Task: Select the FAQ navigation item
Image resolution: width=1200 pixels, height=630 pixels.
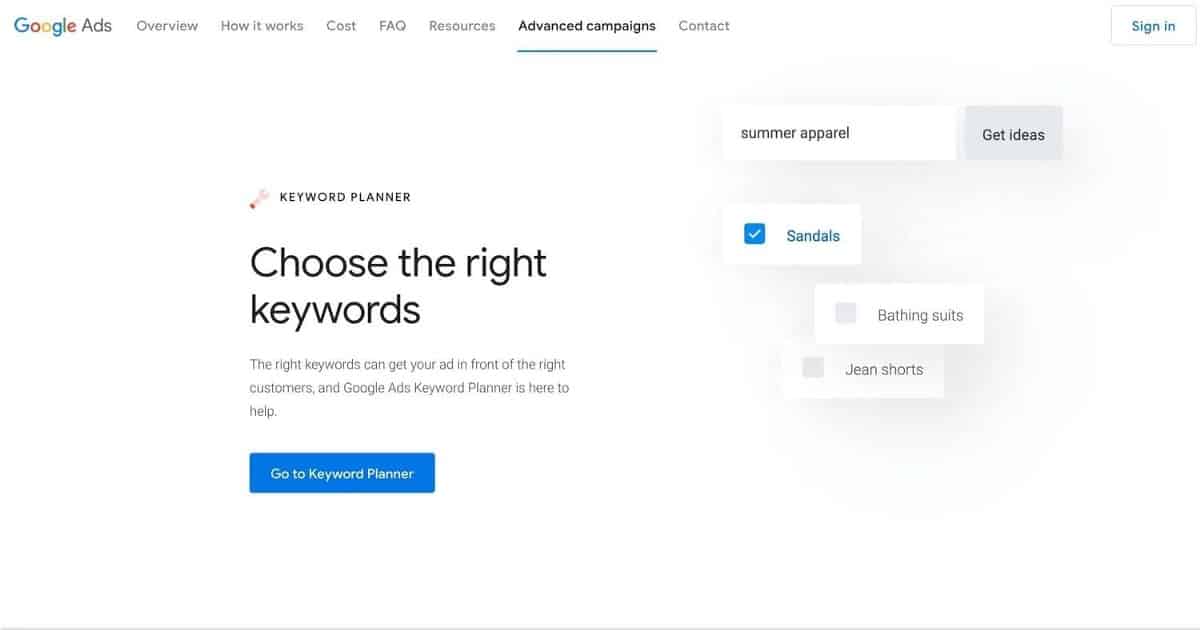Action: click(393, 26)
